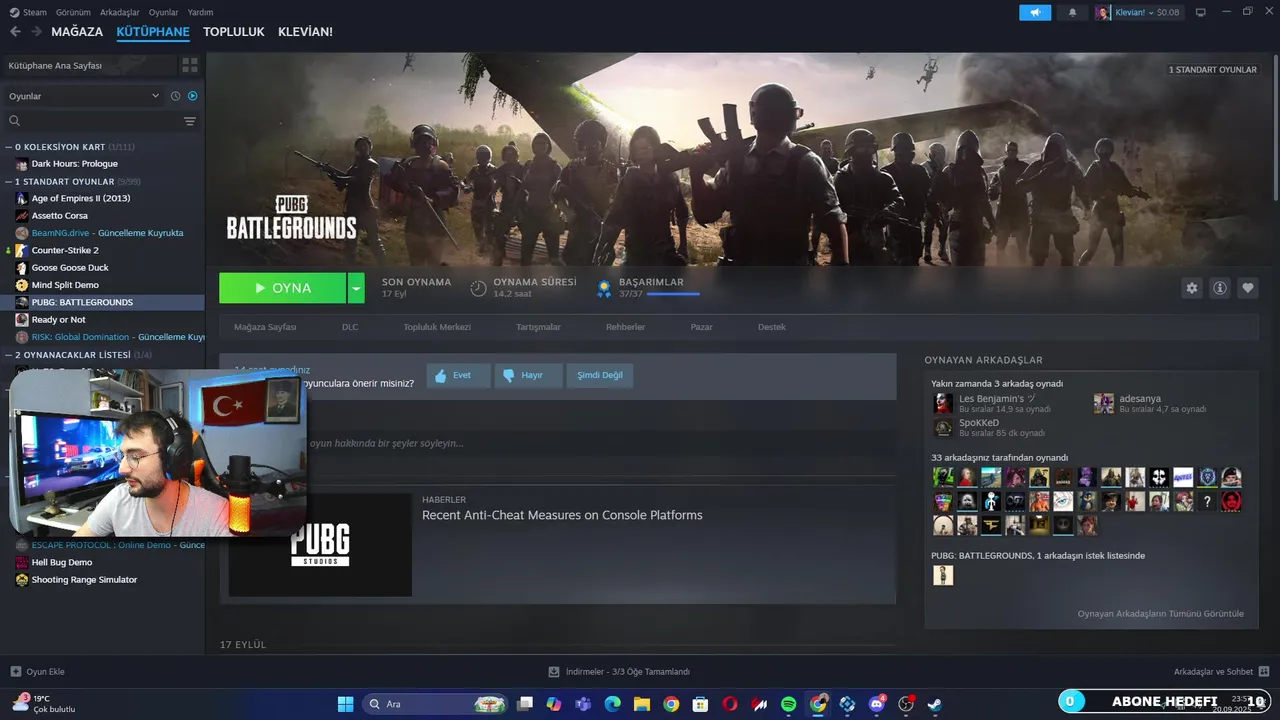
Task: Open friend adesanya's avatar
Action: (x=1104, y=403)
